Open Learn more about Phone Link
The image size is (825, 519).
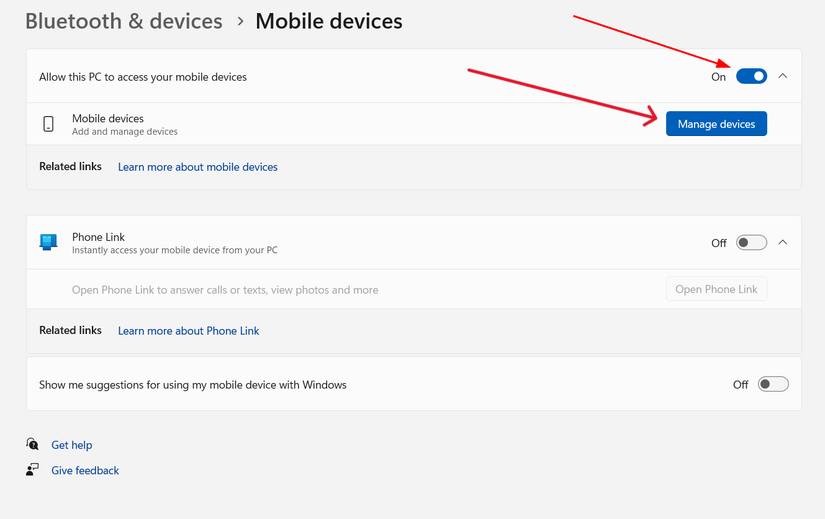(x=188, y=331)
